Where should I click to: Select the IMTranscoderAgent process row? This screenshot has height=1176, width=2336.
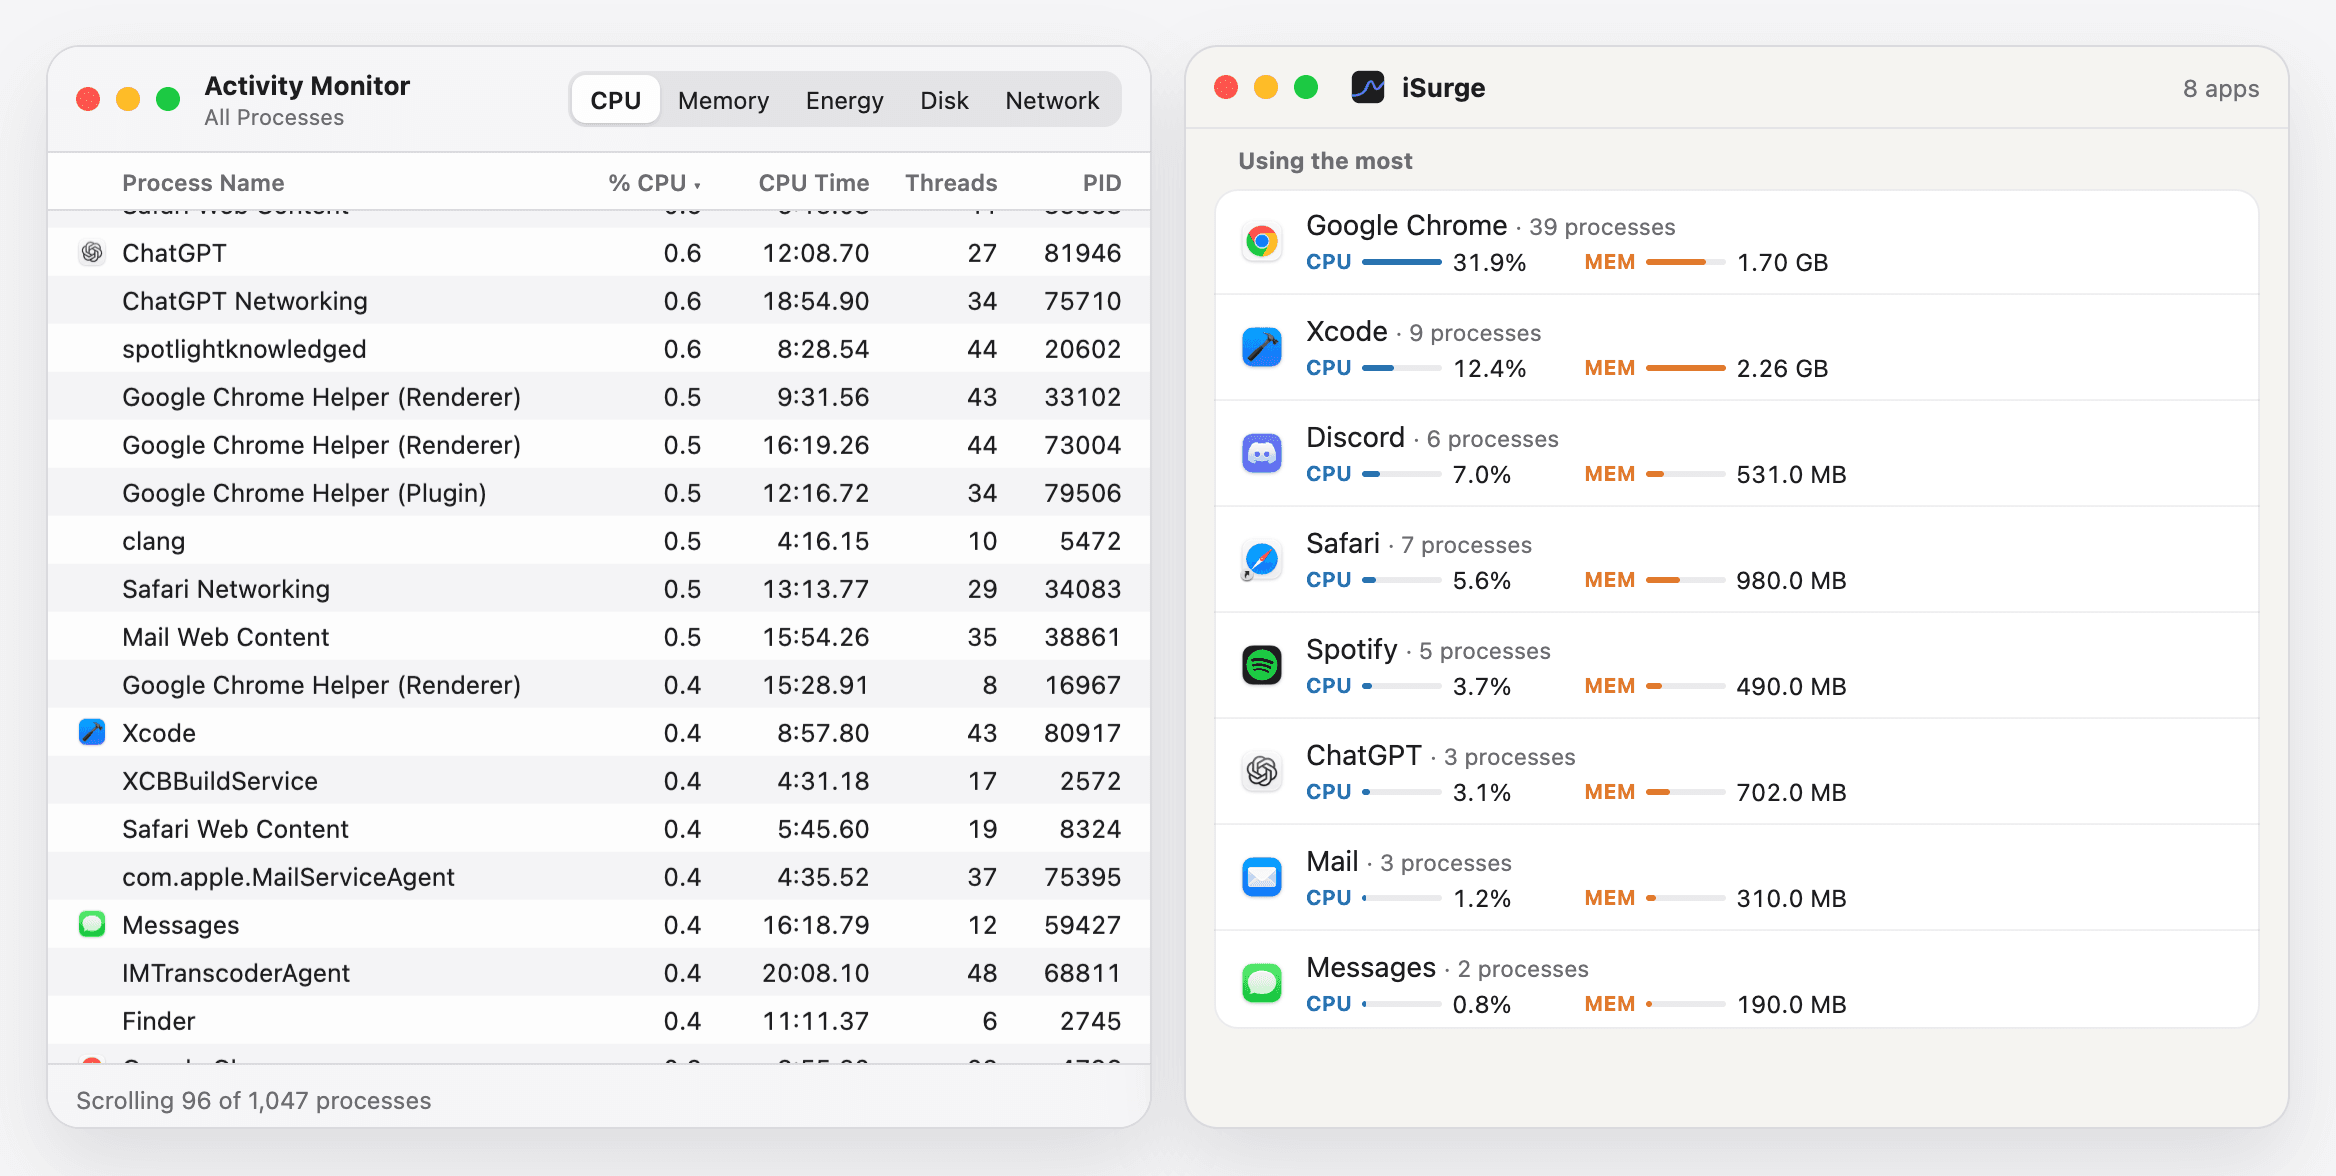(x=599, y=973)
